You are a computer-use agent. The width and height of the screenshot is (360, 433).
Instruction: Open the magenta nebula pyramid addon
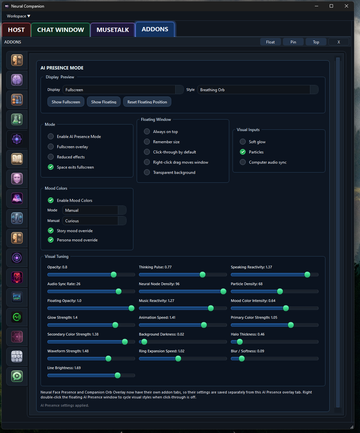pyautogui.click(x=17, y=198)
